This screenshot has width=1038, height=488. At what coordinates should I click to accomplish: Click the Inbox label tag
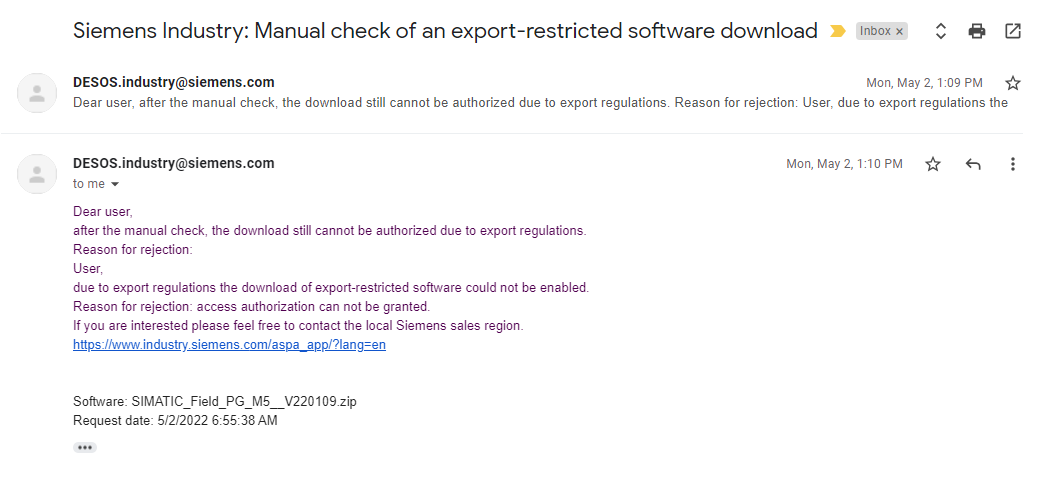coord(875,32)
